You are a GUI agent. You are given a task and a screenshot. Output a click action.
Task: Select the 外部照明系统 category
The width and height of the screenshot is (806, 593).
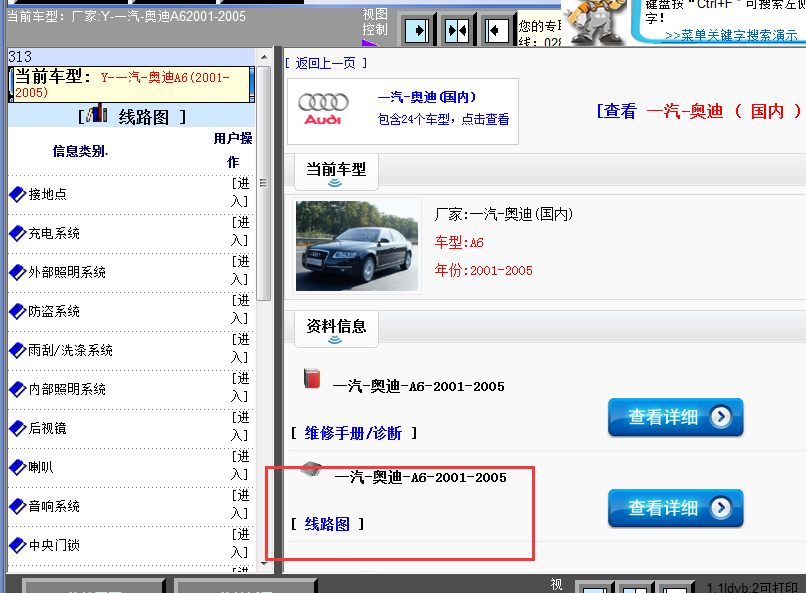click(67, 272)
